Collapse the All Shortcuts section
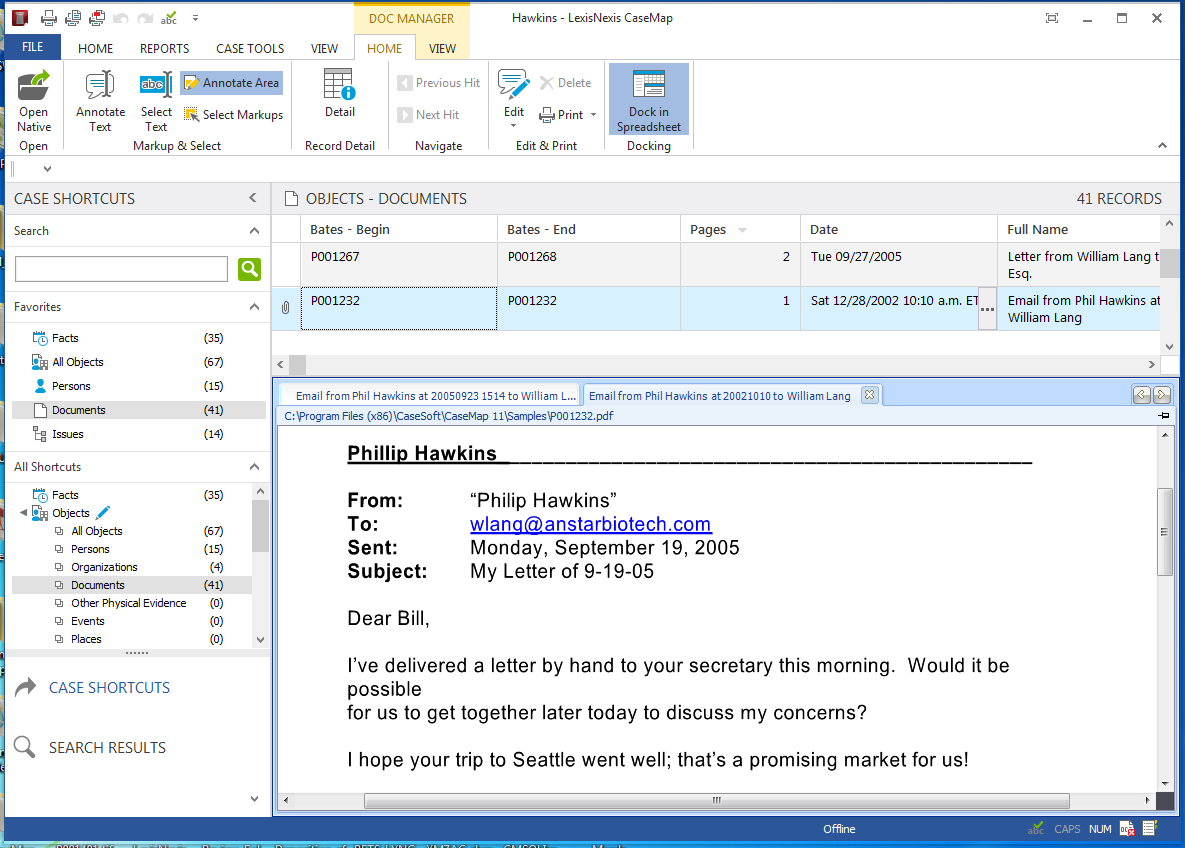Image resolution: width=1185 pixels, height=848 pixels. 255,466
